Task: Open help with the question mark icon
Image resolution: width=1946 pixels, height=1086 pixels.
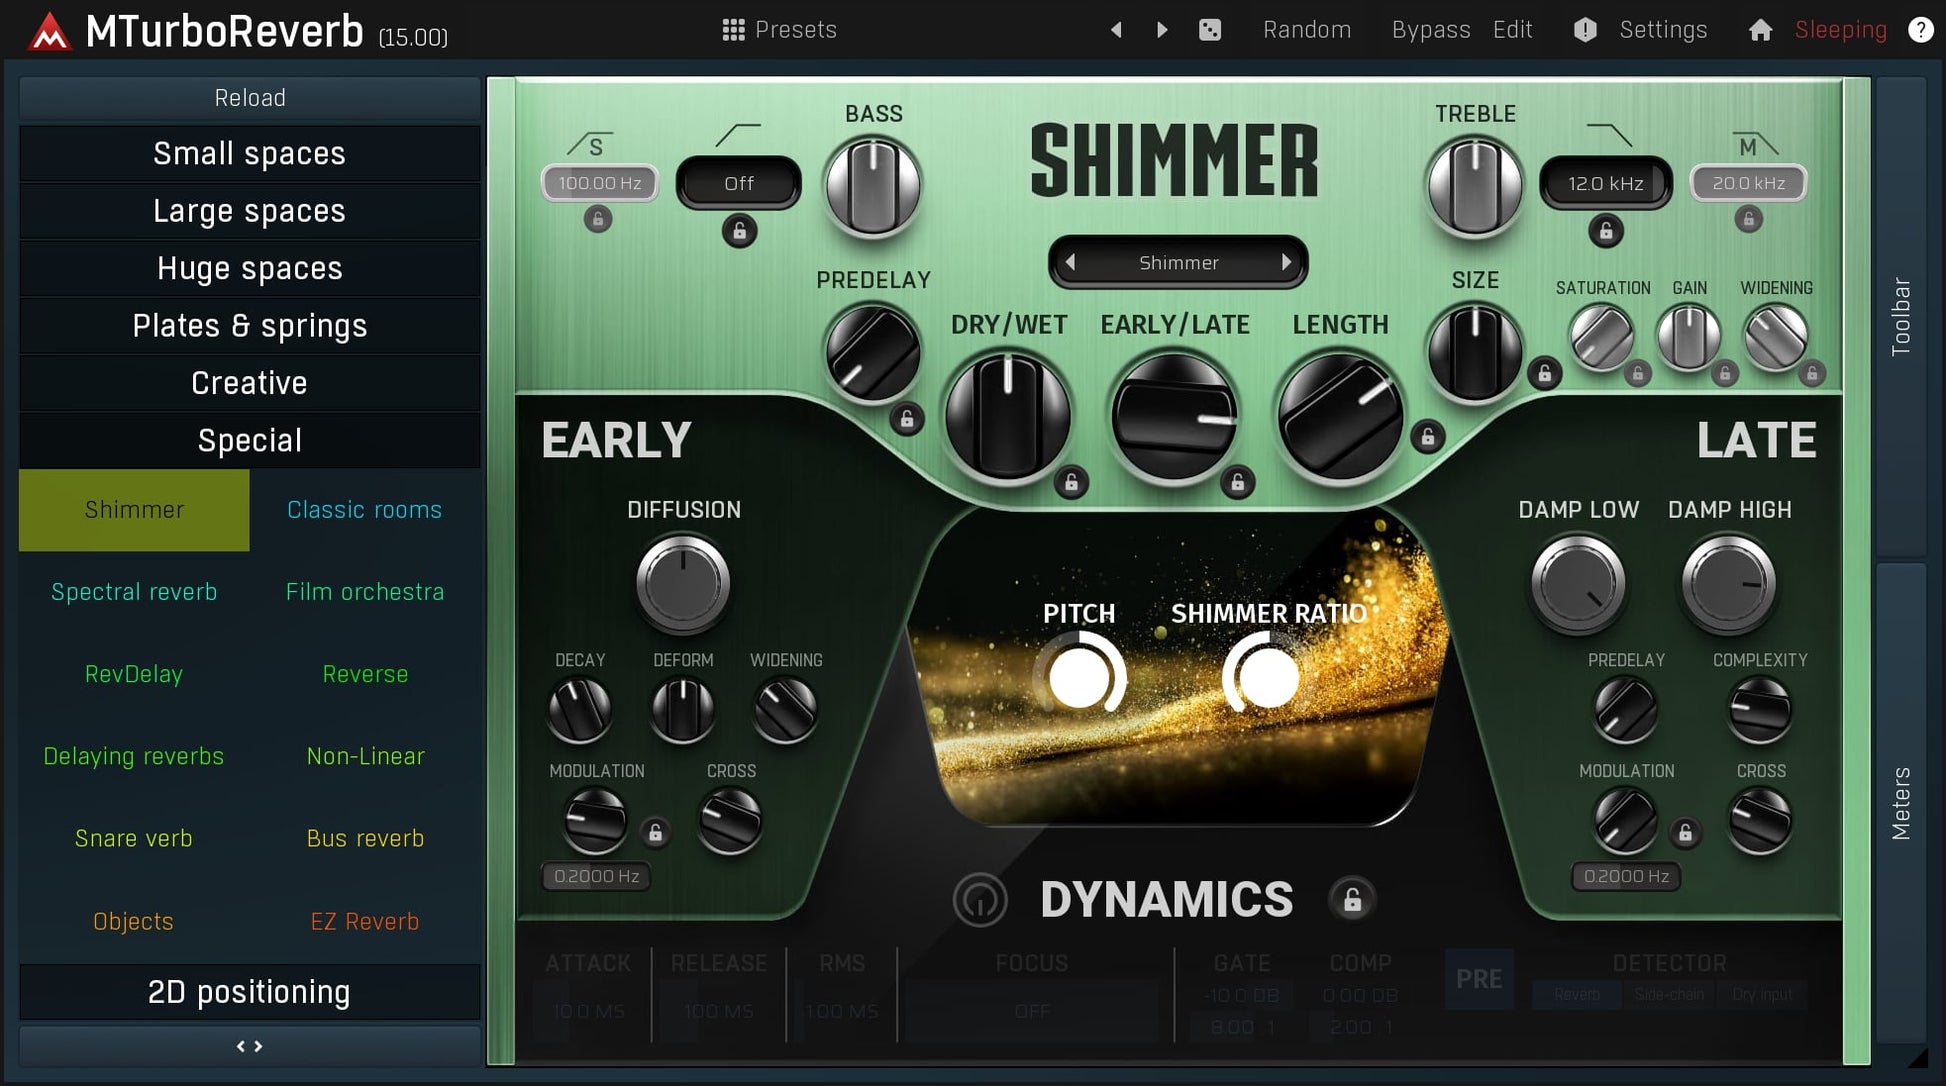Action: [1920, 30]
